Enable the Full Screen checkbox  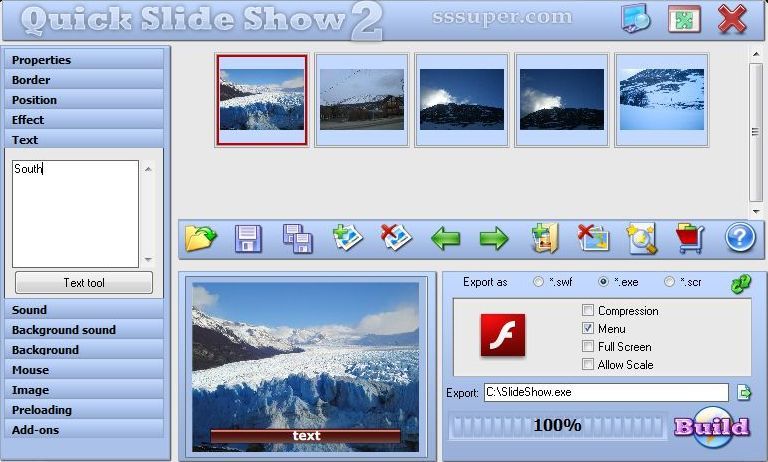click(x=588, y=346)
